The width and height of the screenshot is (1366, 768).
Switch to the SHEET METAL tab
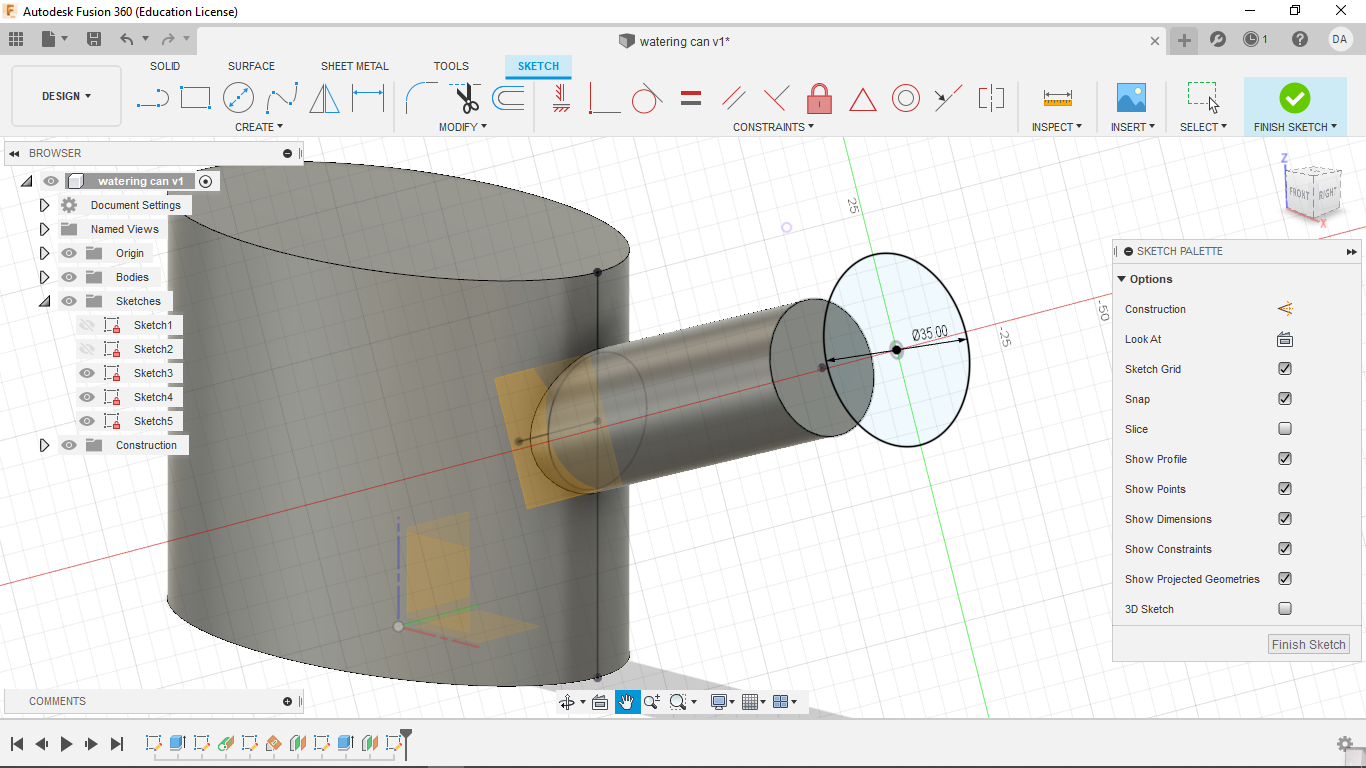point(355,66)
